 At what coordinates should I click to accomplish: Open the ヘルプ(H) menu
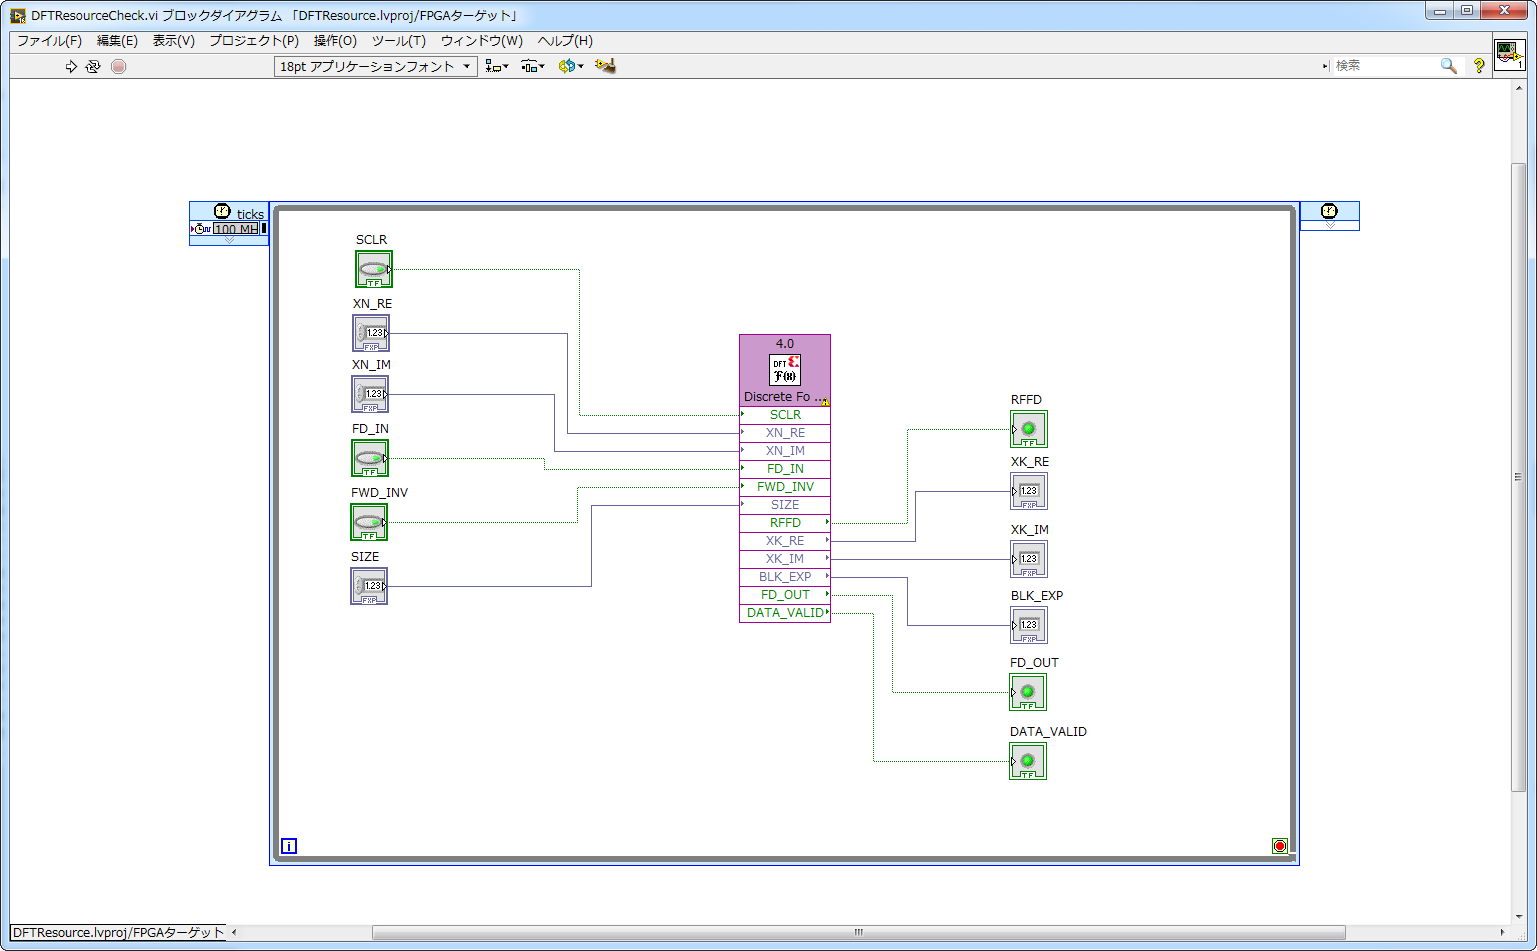(565, 41)
